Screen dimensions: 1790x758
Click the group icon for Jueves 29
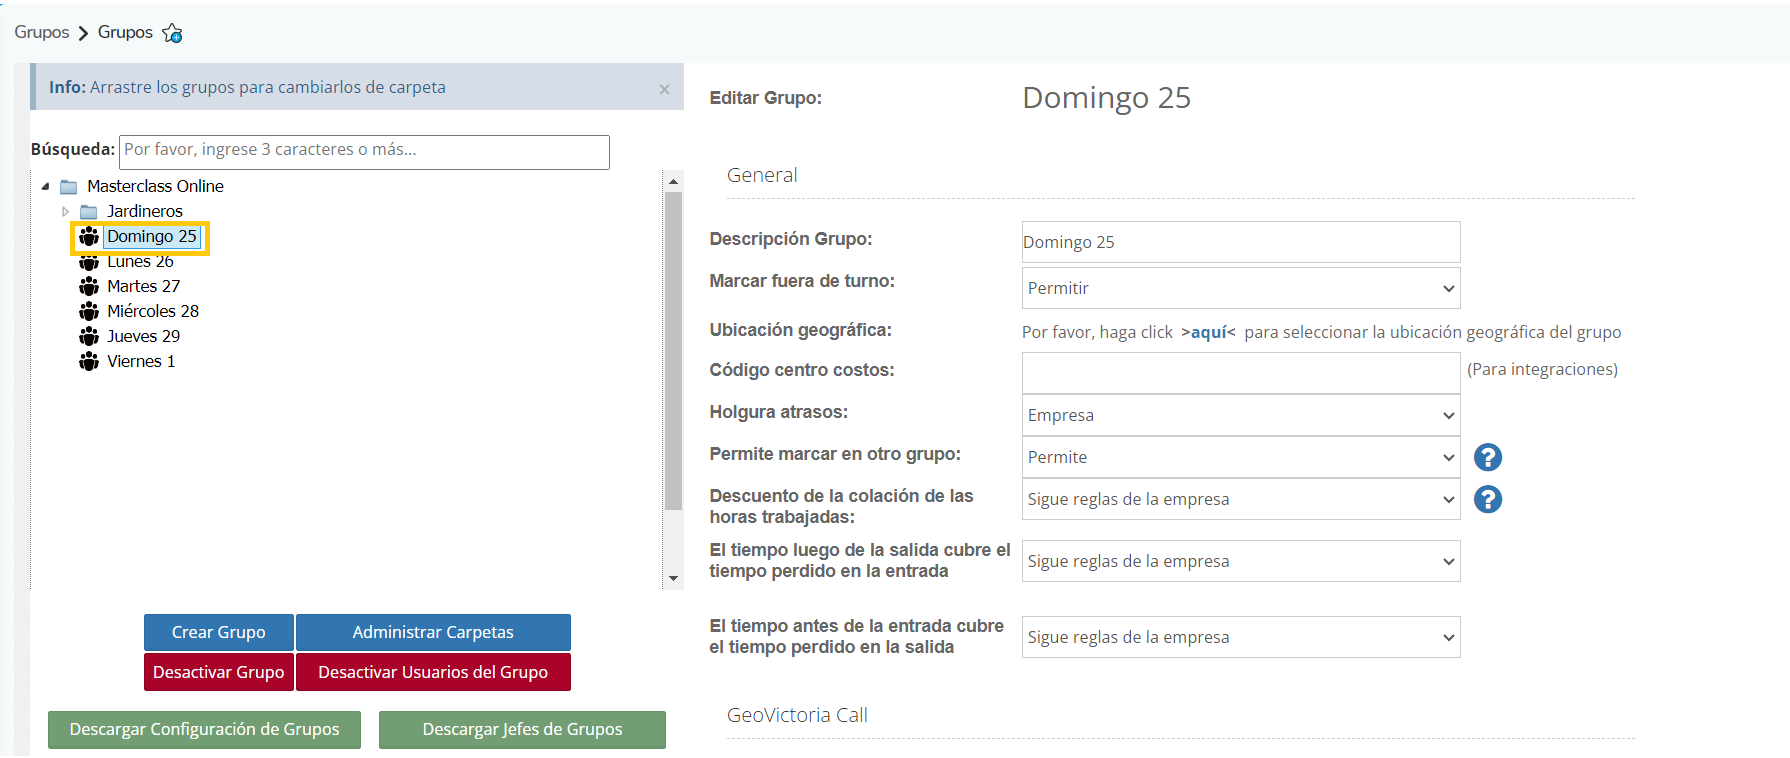89,336
